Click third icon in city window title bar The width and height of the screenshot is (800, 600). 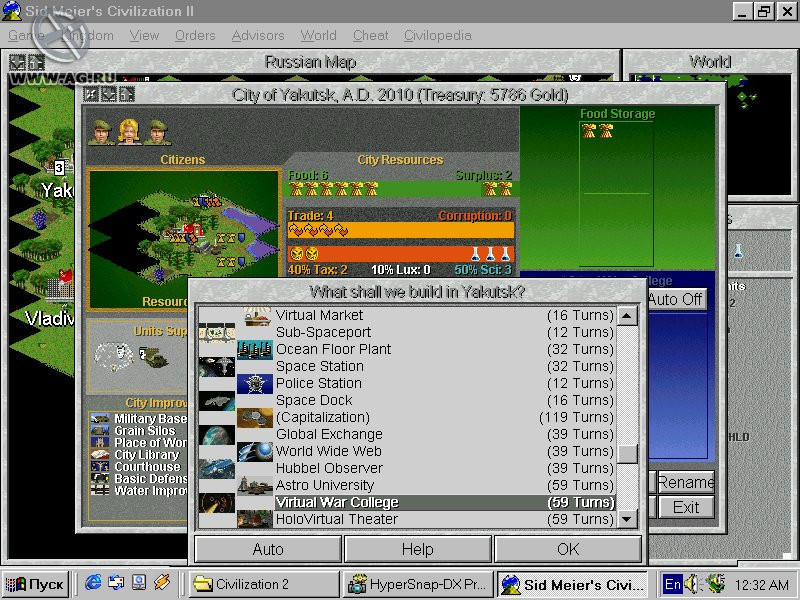click(126, 94)
